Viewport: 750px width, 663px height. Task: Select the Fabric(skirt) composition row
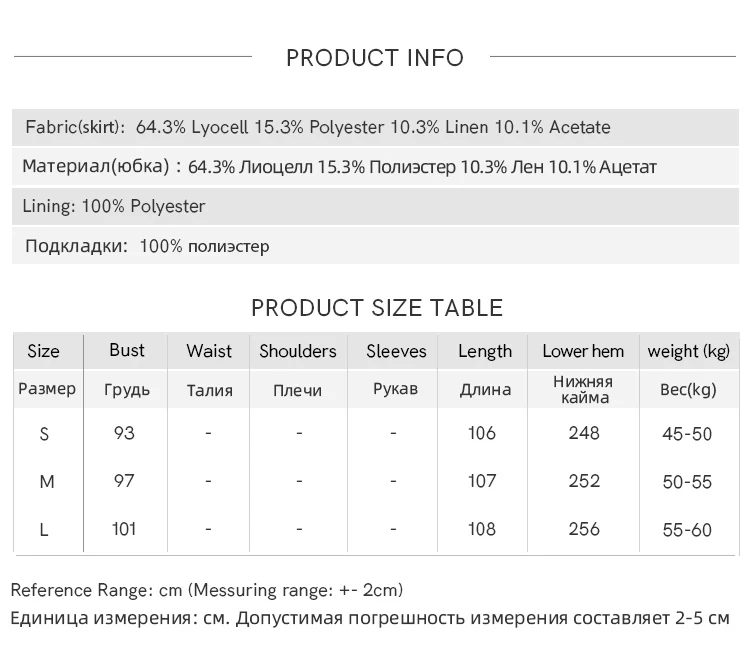tap(317, 128)
